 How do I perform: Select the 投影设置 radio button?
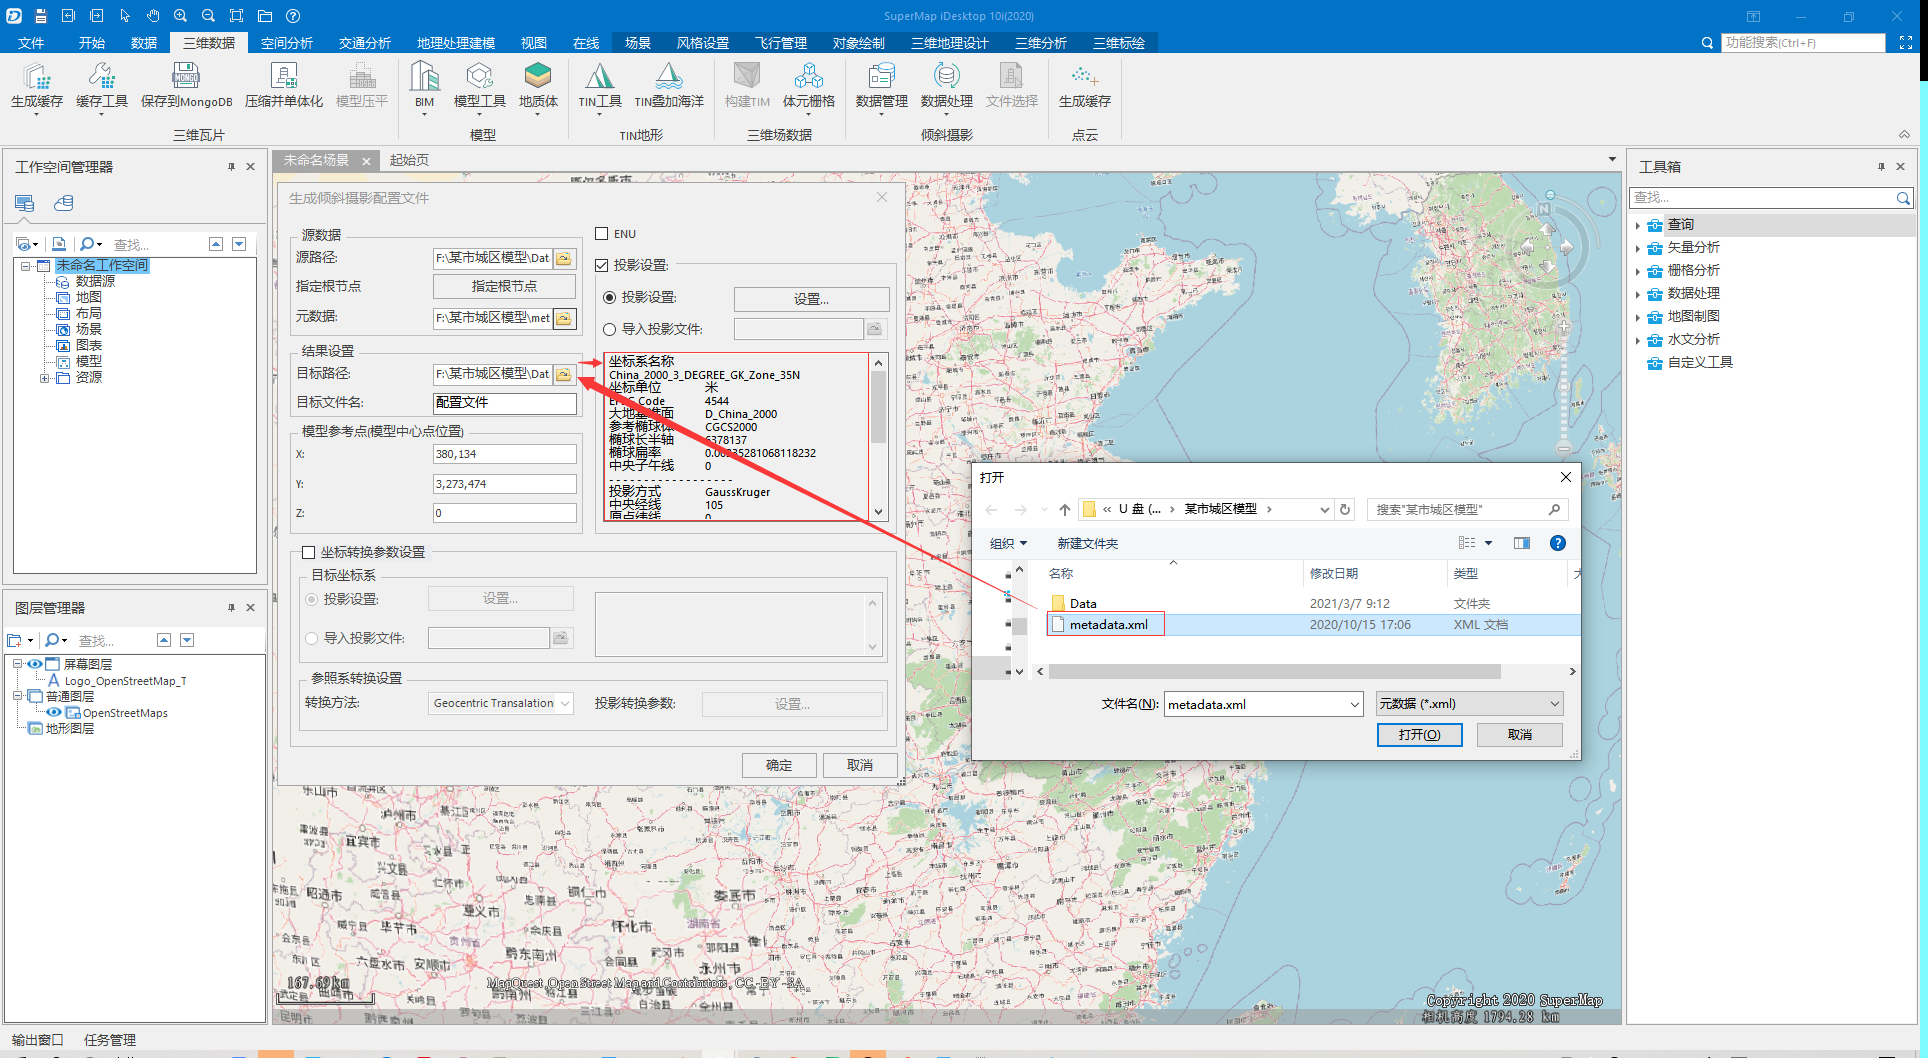[609, 298]
